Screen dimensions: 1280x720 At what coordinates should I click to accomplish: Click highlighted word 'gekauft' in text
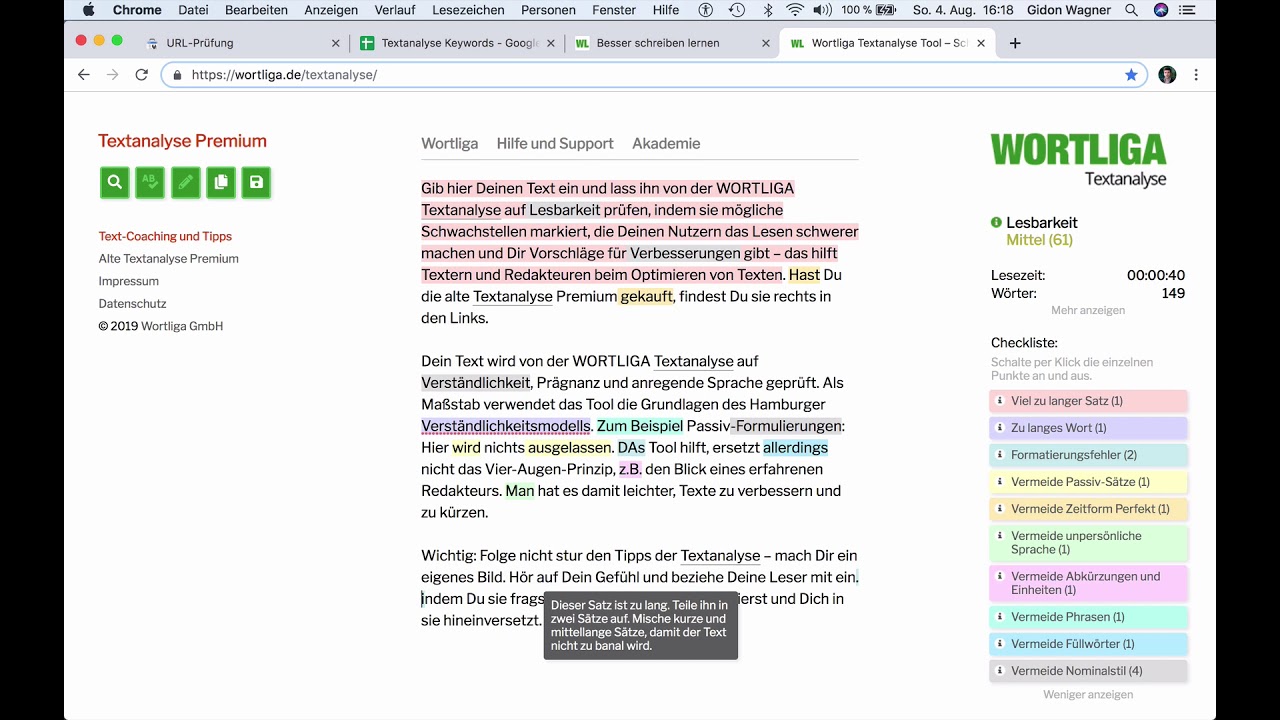pyautogui.click(x=646, y=296)
